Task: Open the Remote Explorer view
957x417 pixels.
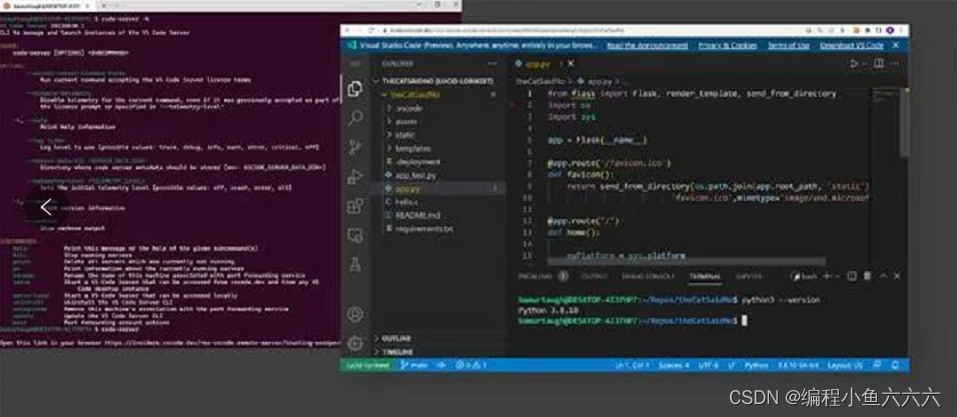Action: click(355, 235)
